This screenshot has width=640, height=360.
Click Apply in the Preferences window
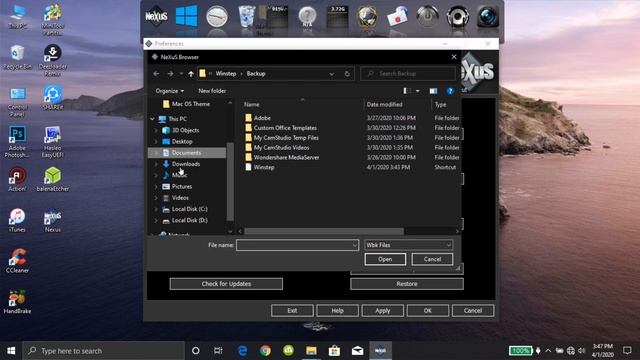(x=382, y=311)
